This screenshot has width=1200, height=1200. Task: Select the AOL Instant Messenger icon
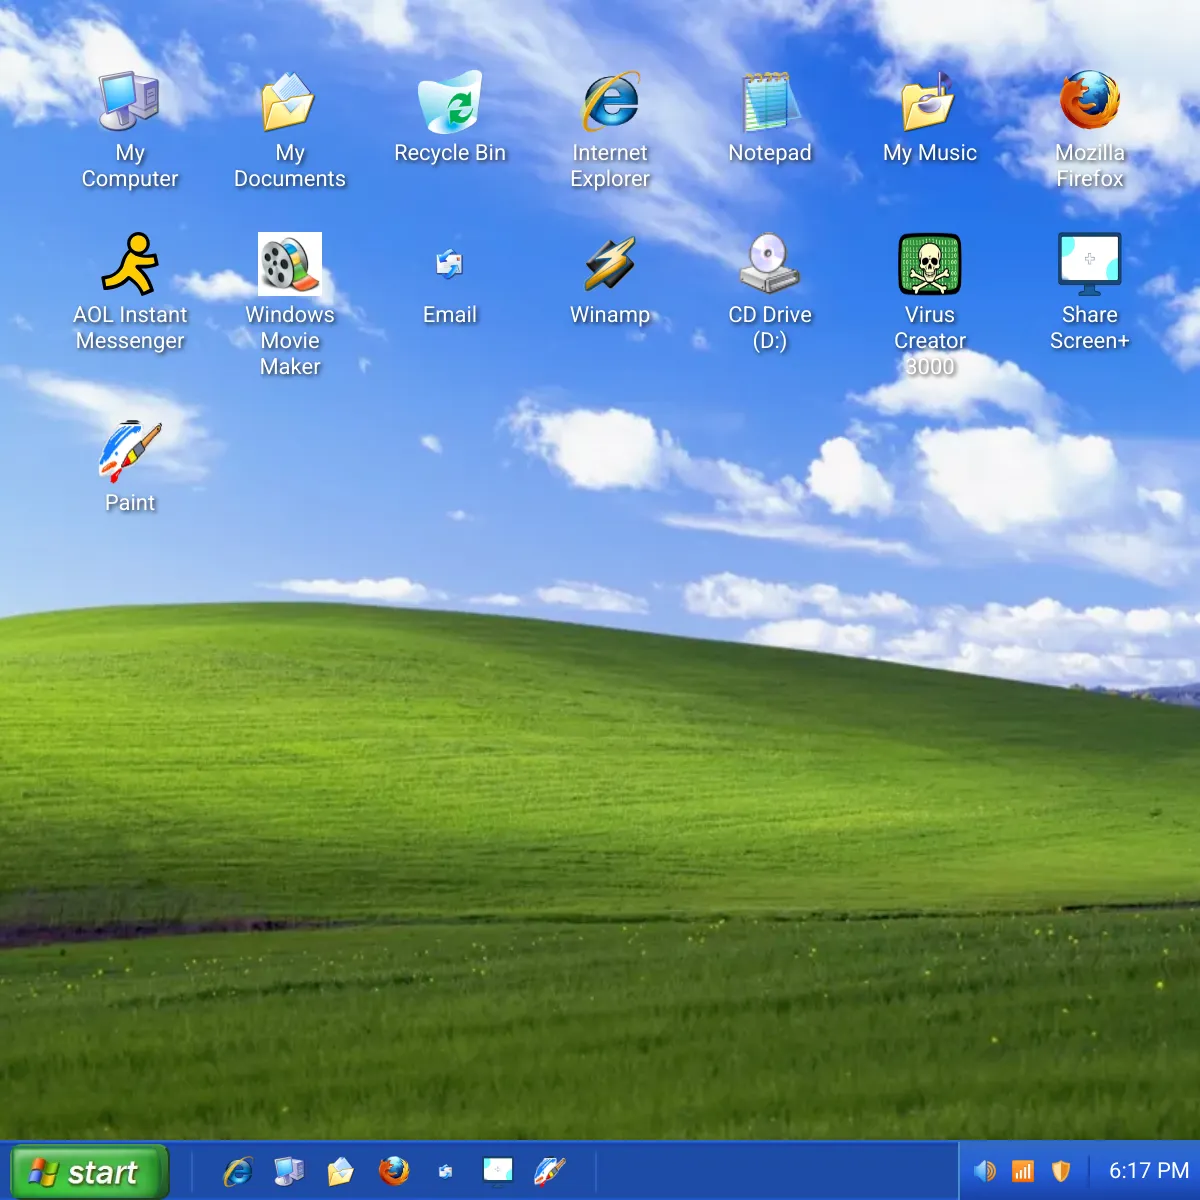click(130, 264)
